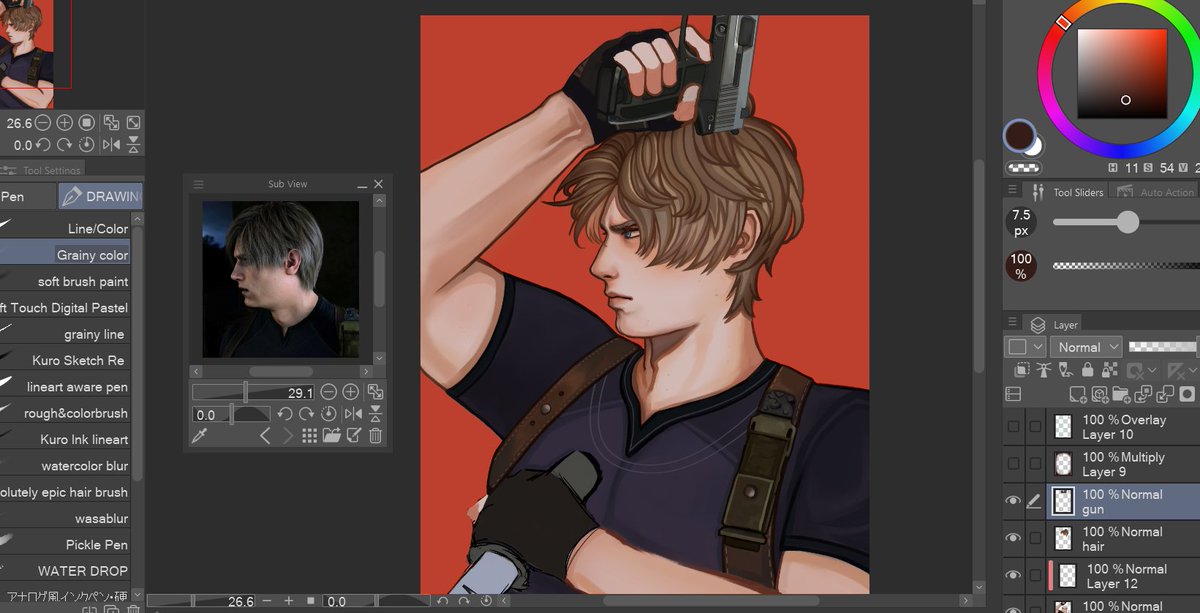Select the main dark brown color swatch
1200x613 pixels.
(x=1019, y=135)
